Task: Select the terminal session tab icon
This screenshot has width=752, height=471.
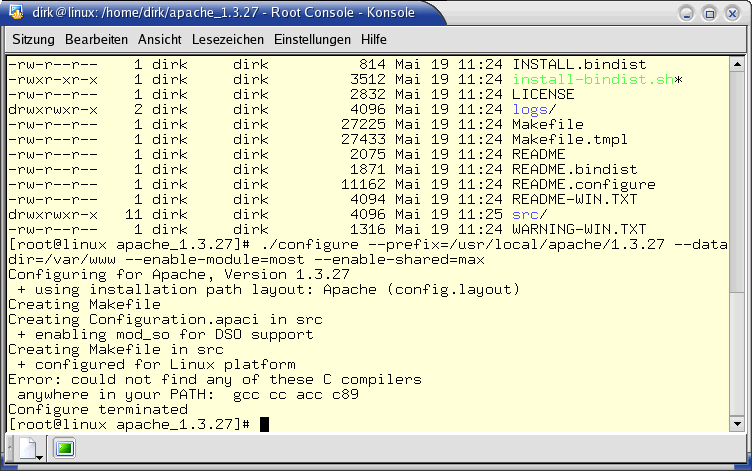Action: point(64,448)
